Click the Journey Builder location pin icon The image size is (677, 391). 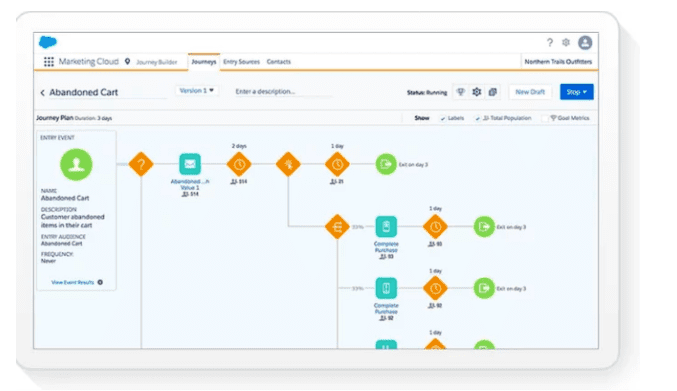point(127,62)
